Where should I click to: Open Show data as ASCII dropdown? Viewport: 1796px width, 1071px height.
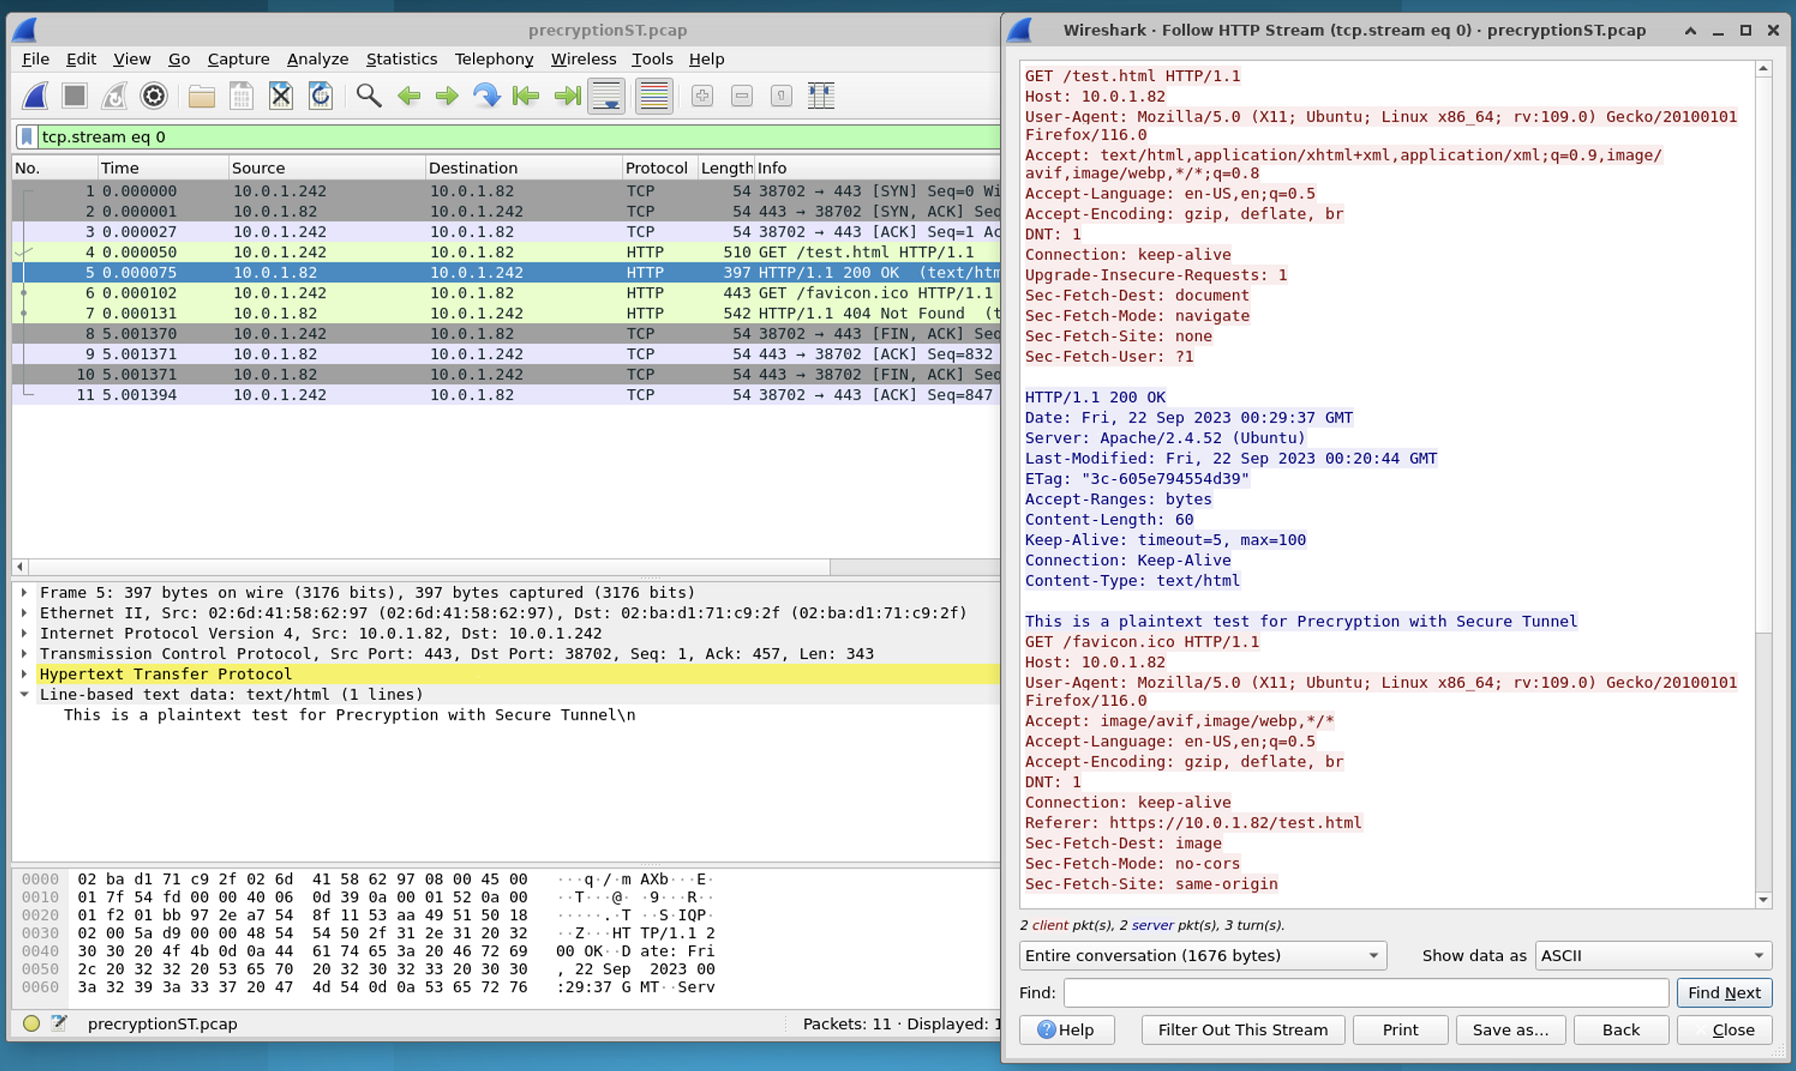pos(1653,956)
